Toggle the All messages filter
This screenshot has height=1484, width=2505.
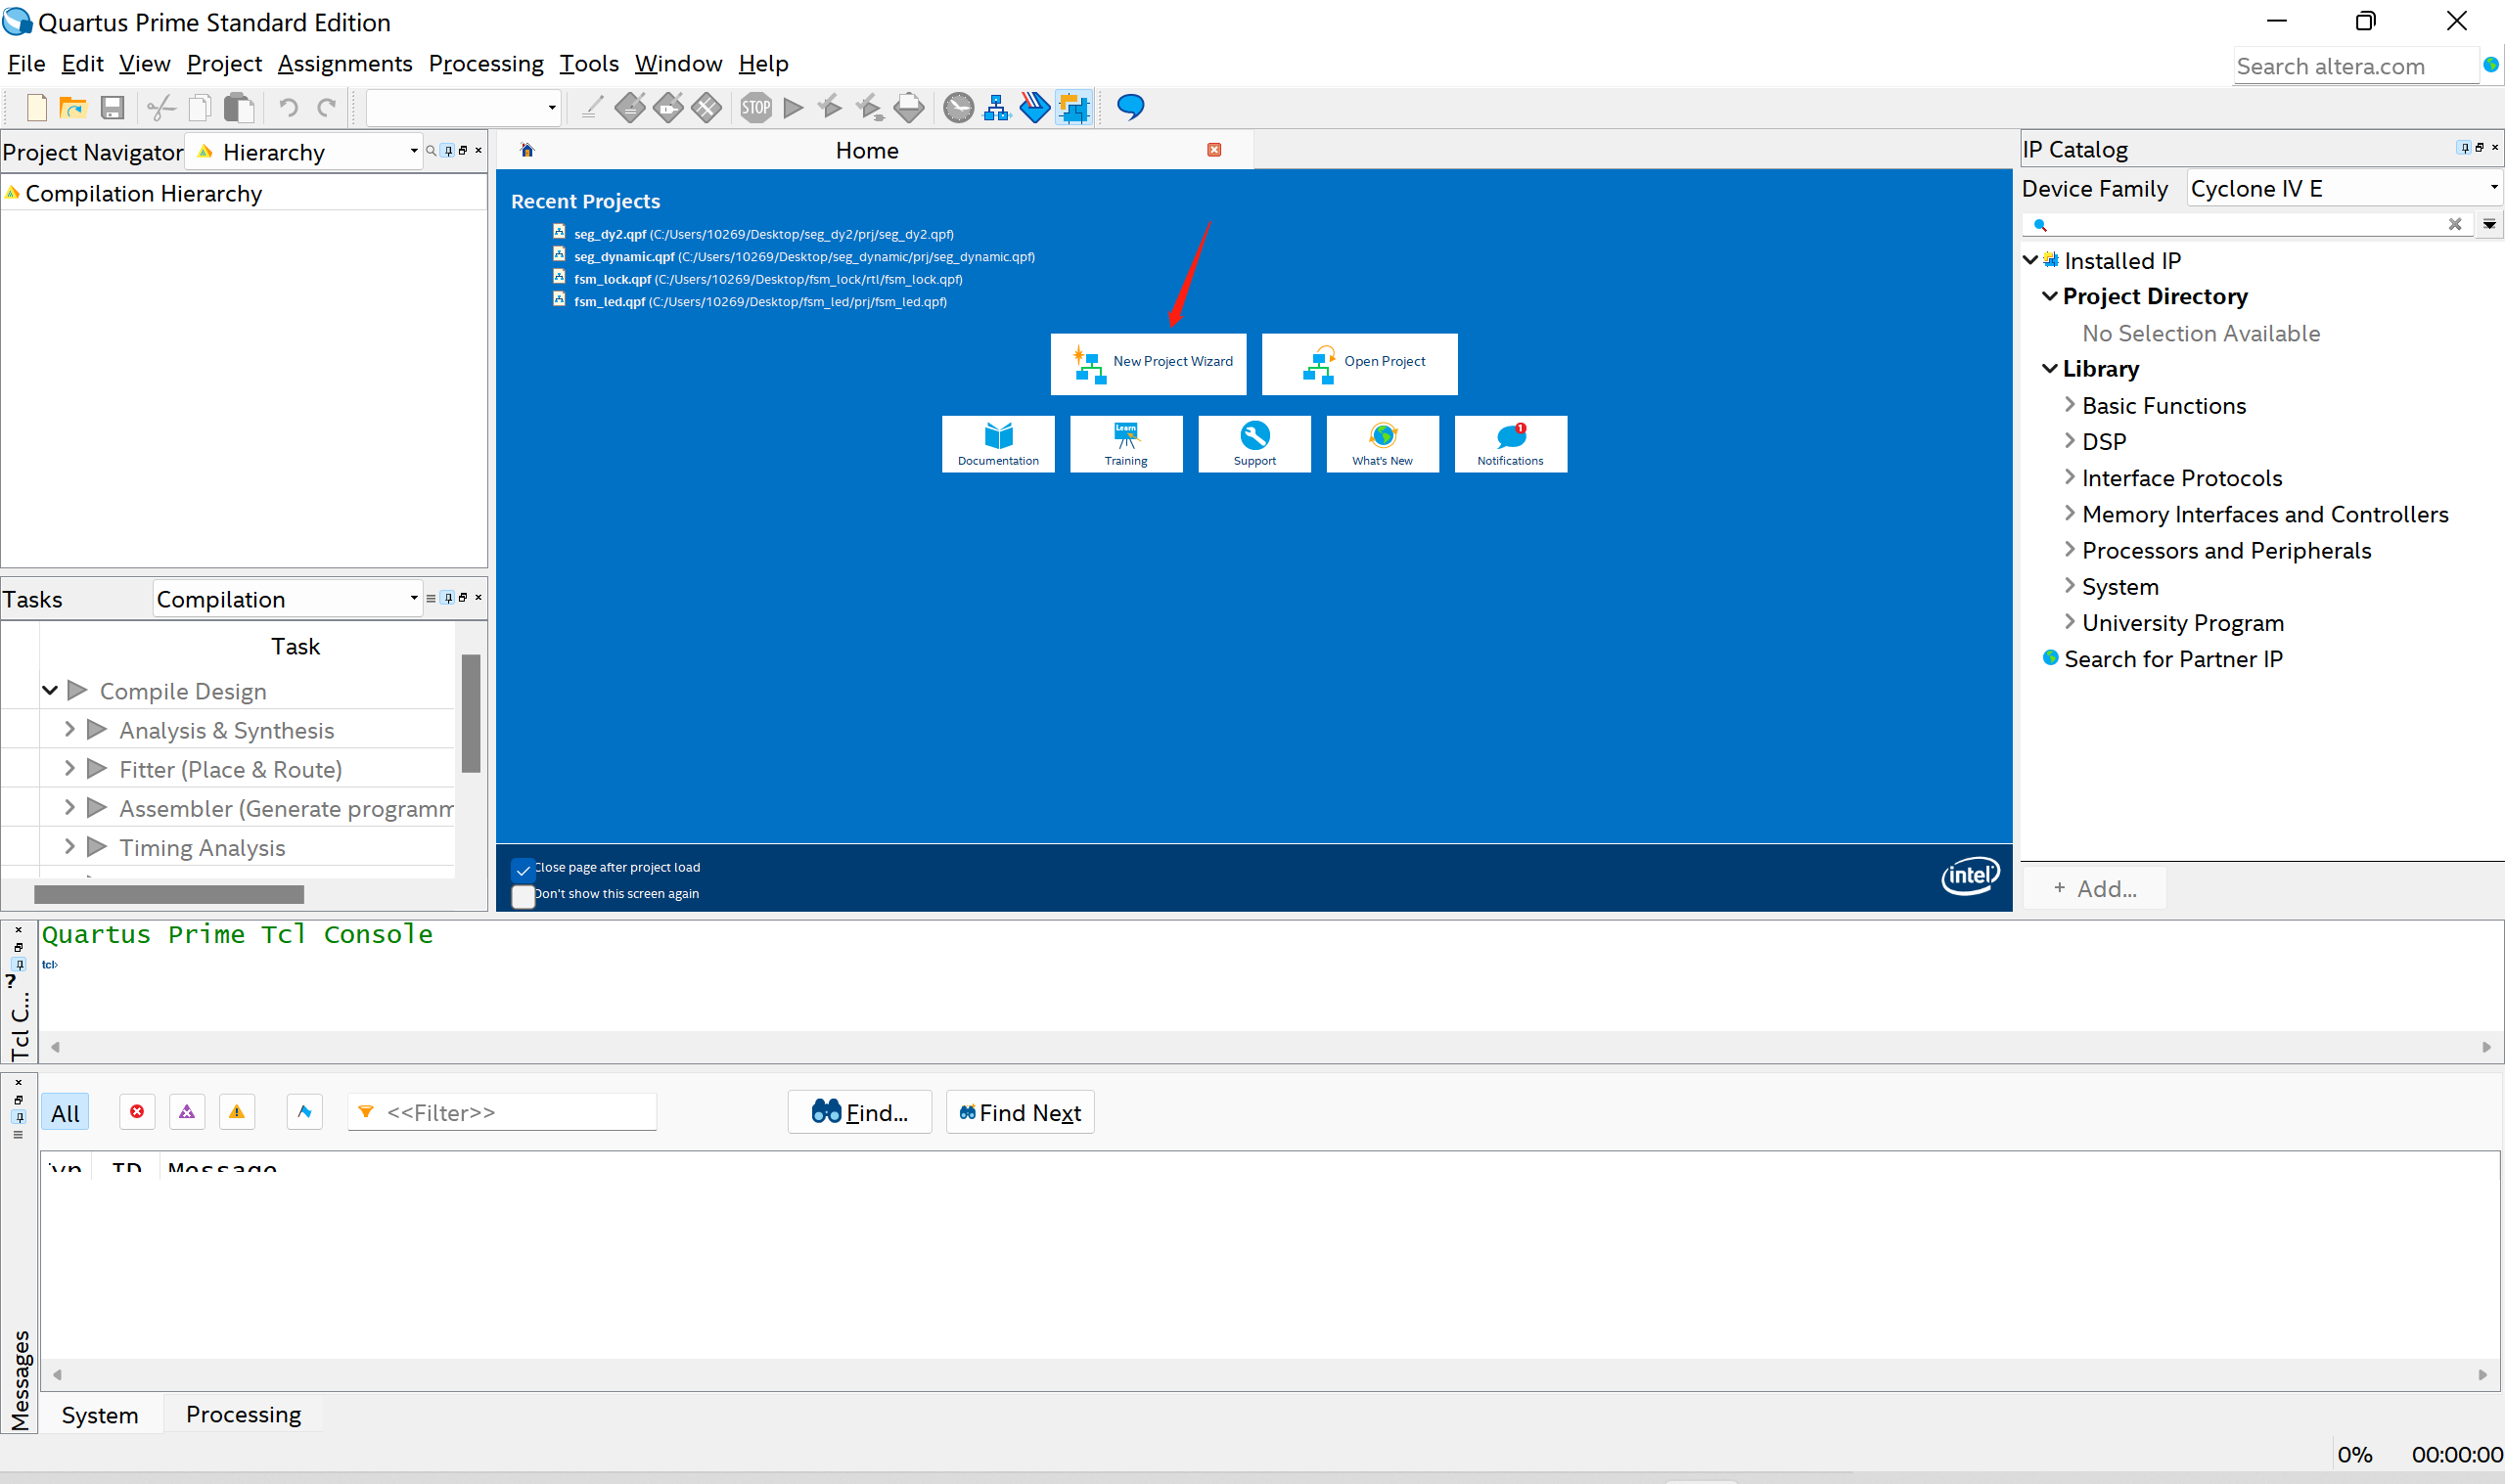pyautogui.click(x=65, y=1113)
